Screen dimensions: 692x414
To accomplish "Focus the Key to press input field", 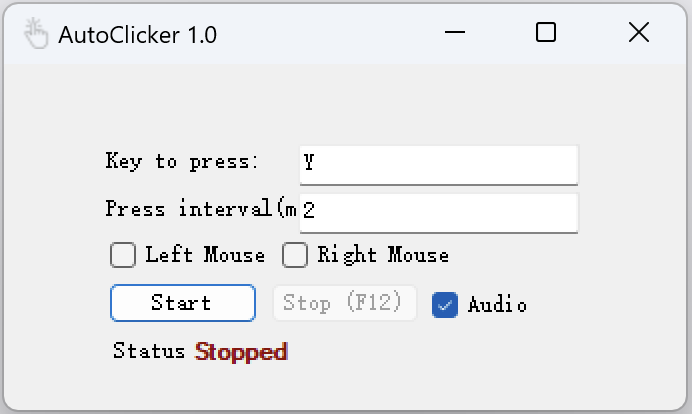I will [438, 164].
